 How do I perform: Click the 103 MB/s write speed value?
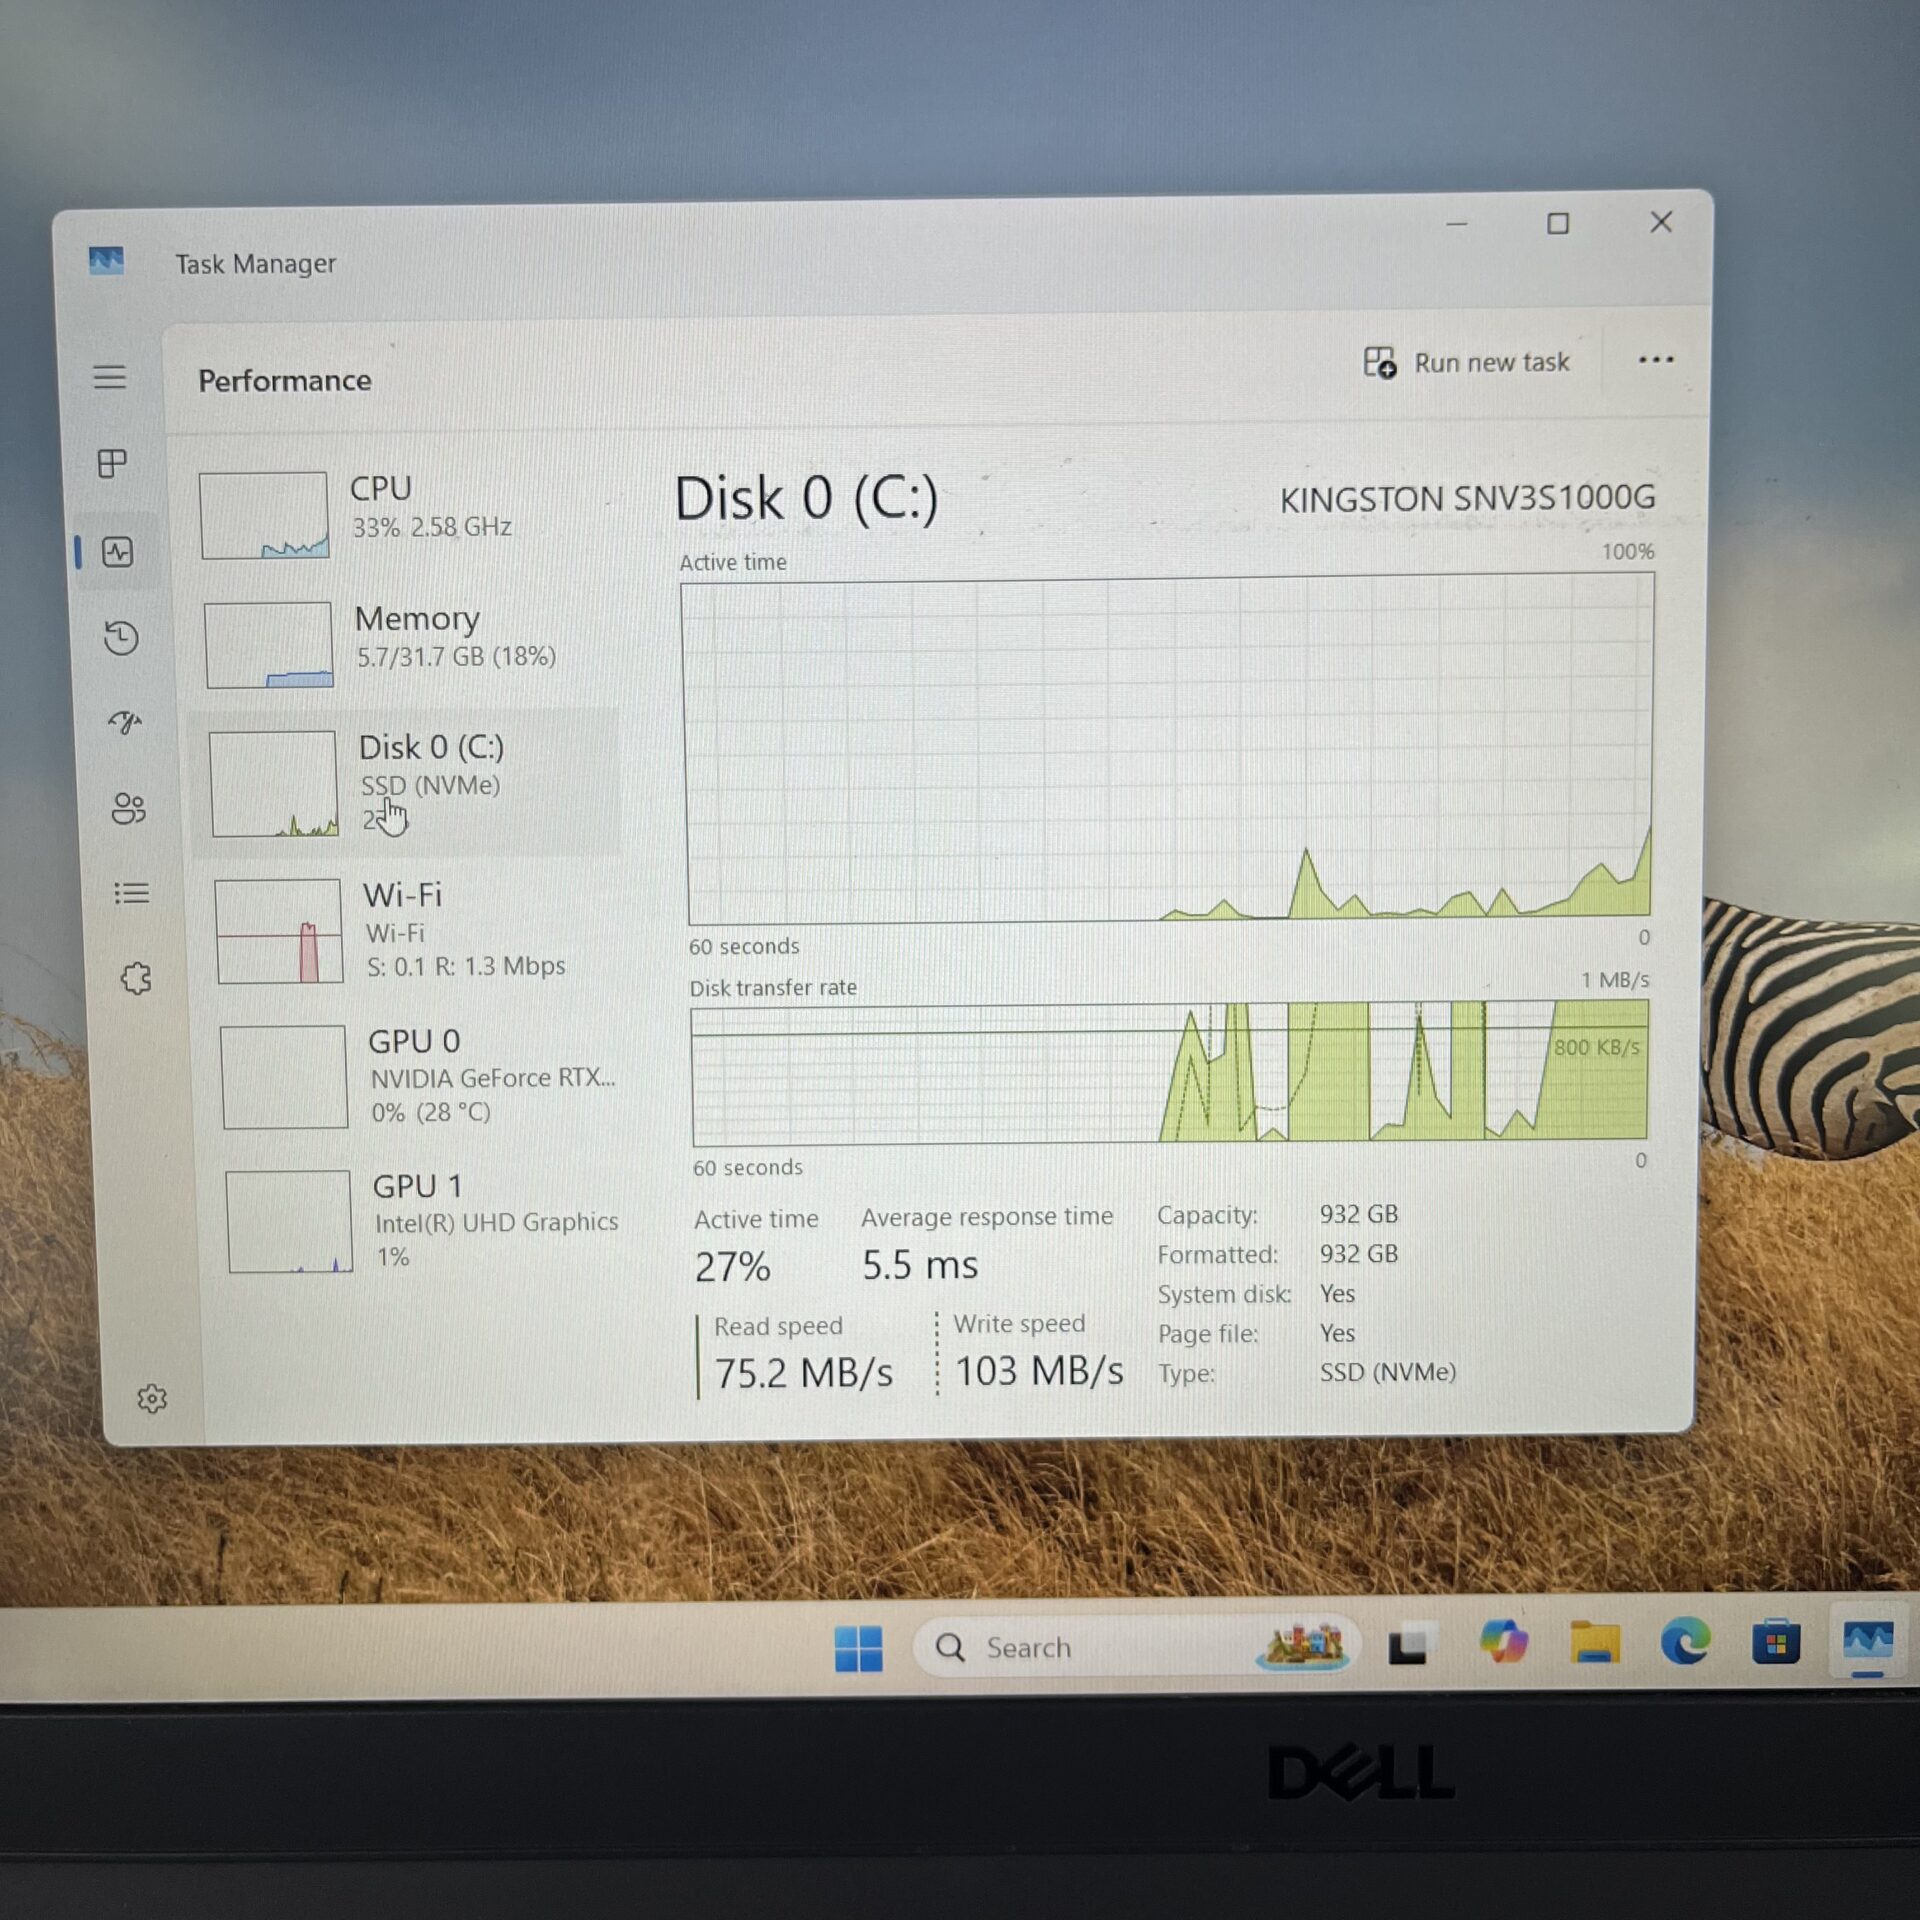[x=1039, y=1371]
